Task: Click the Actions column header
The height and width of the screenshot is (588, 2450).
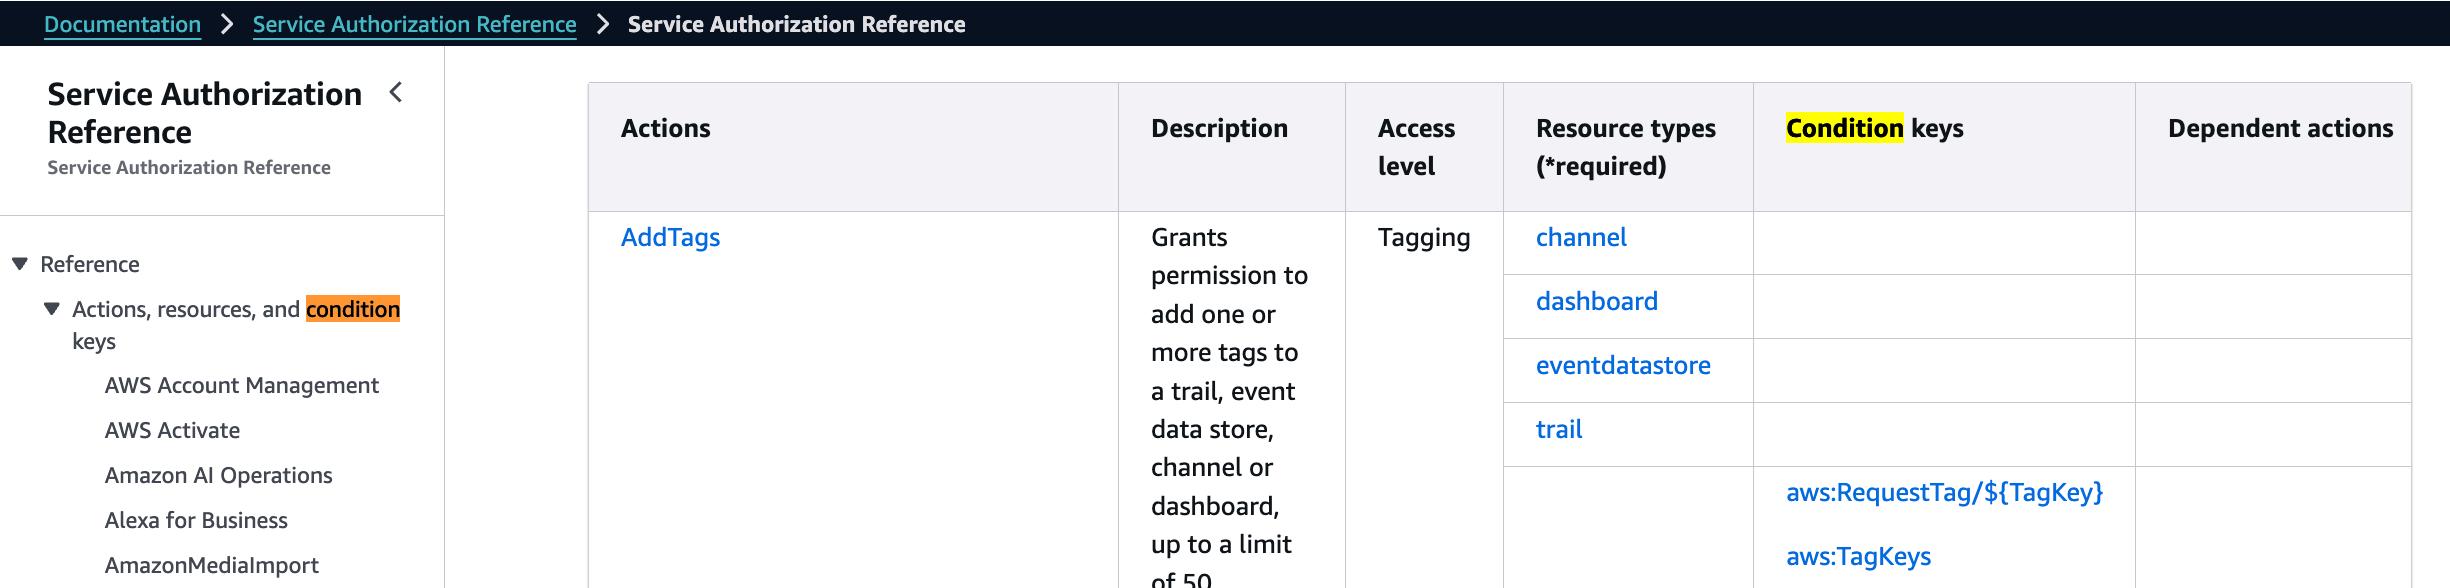Action: tap(665, 128)
